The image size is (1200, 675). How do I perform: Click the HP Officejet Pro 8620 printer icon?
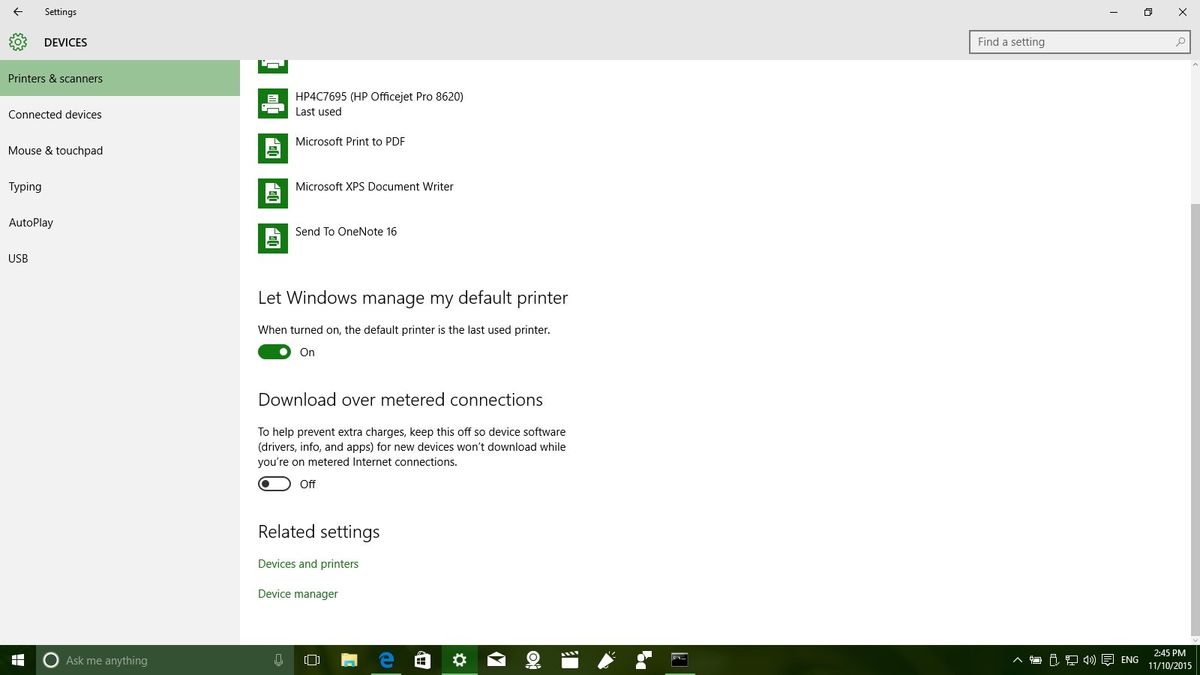pyautogui.click(x=272, y=103)
